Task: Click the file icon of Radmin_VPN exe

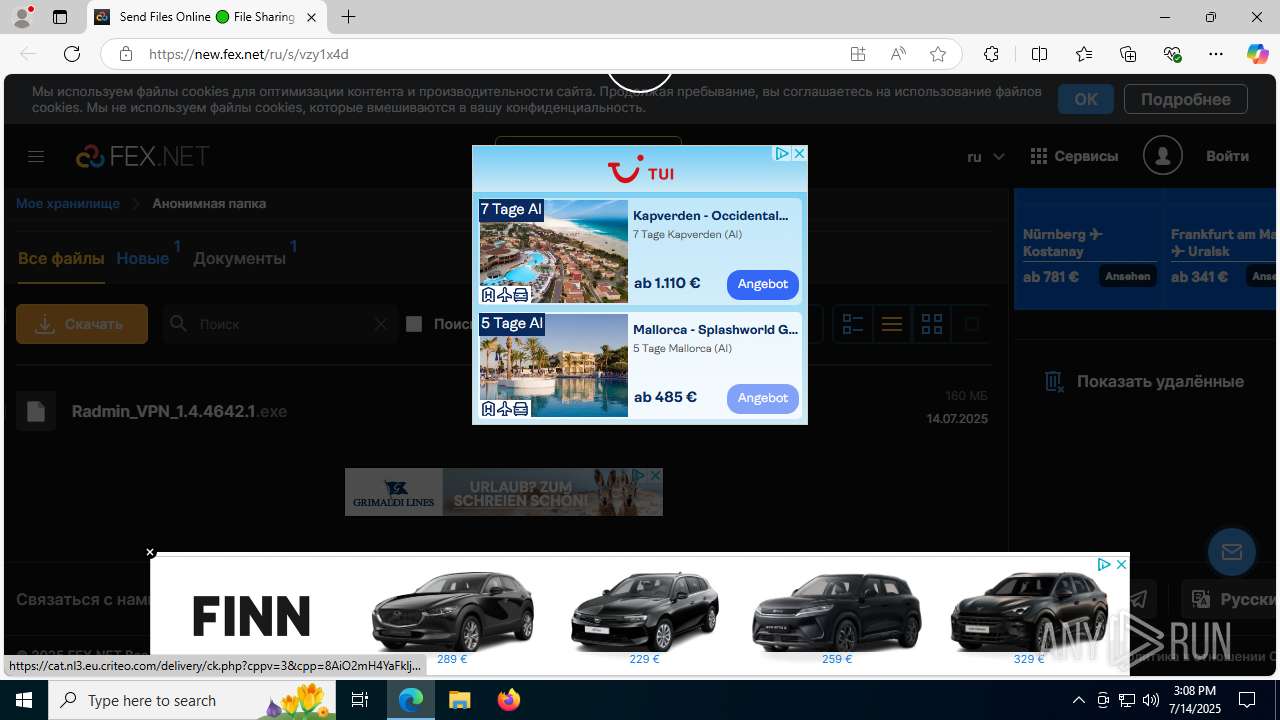Action: click(x=36, y=411)
